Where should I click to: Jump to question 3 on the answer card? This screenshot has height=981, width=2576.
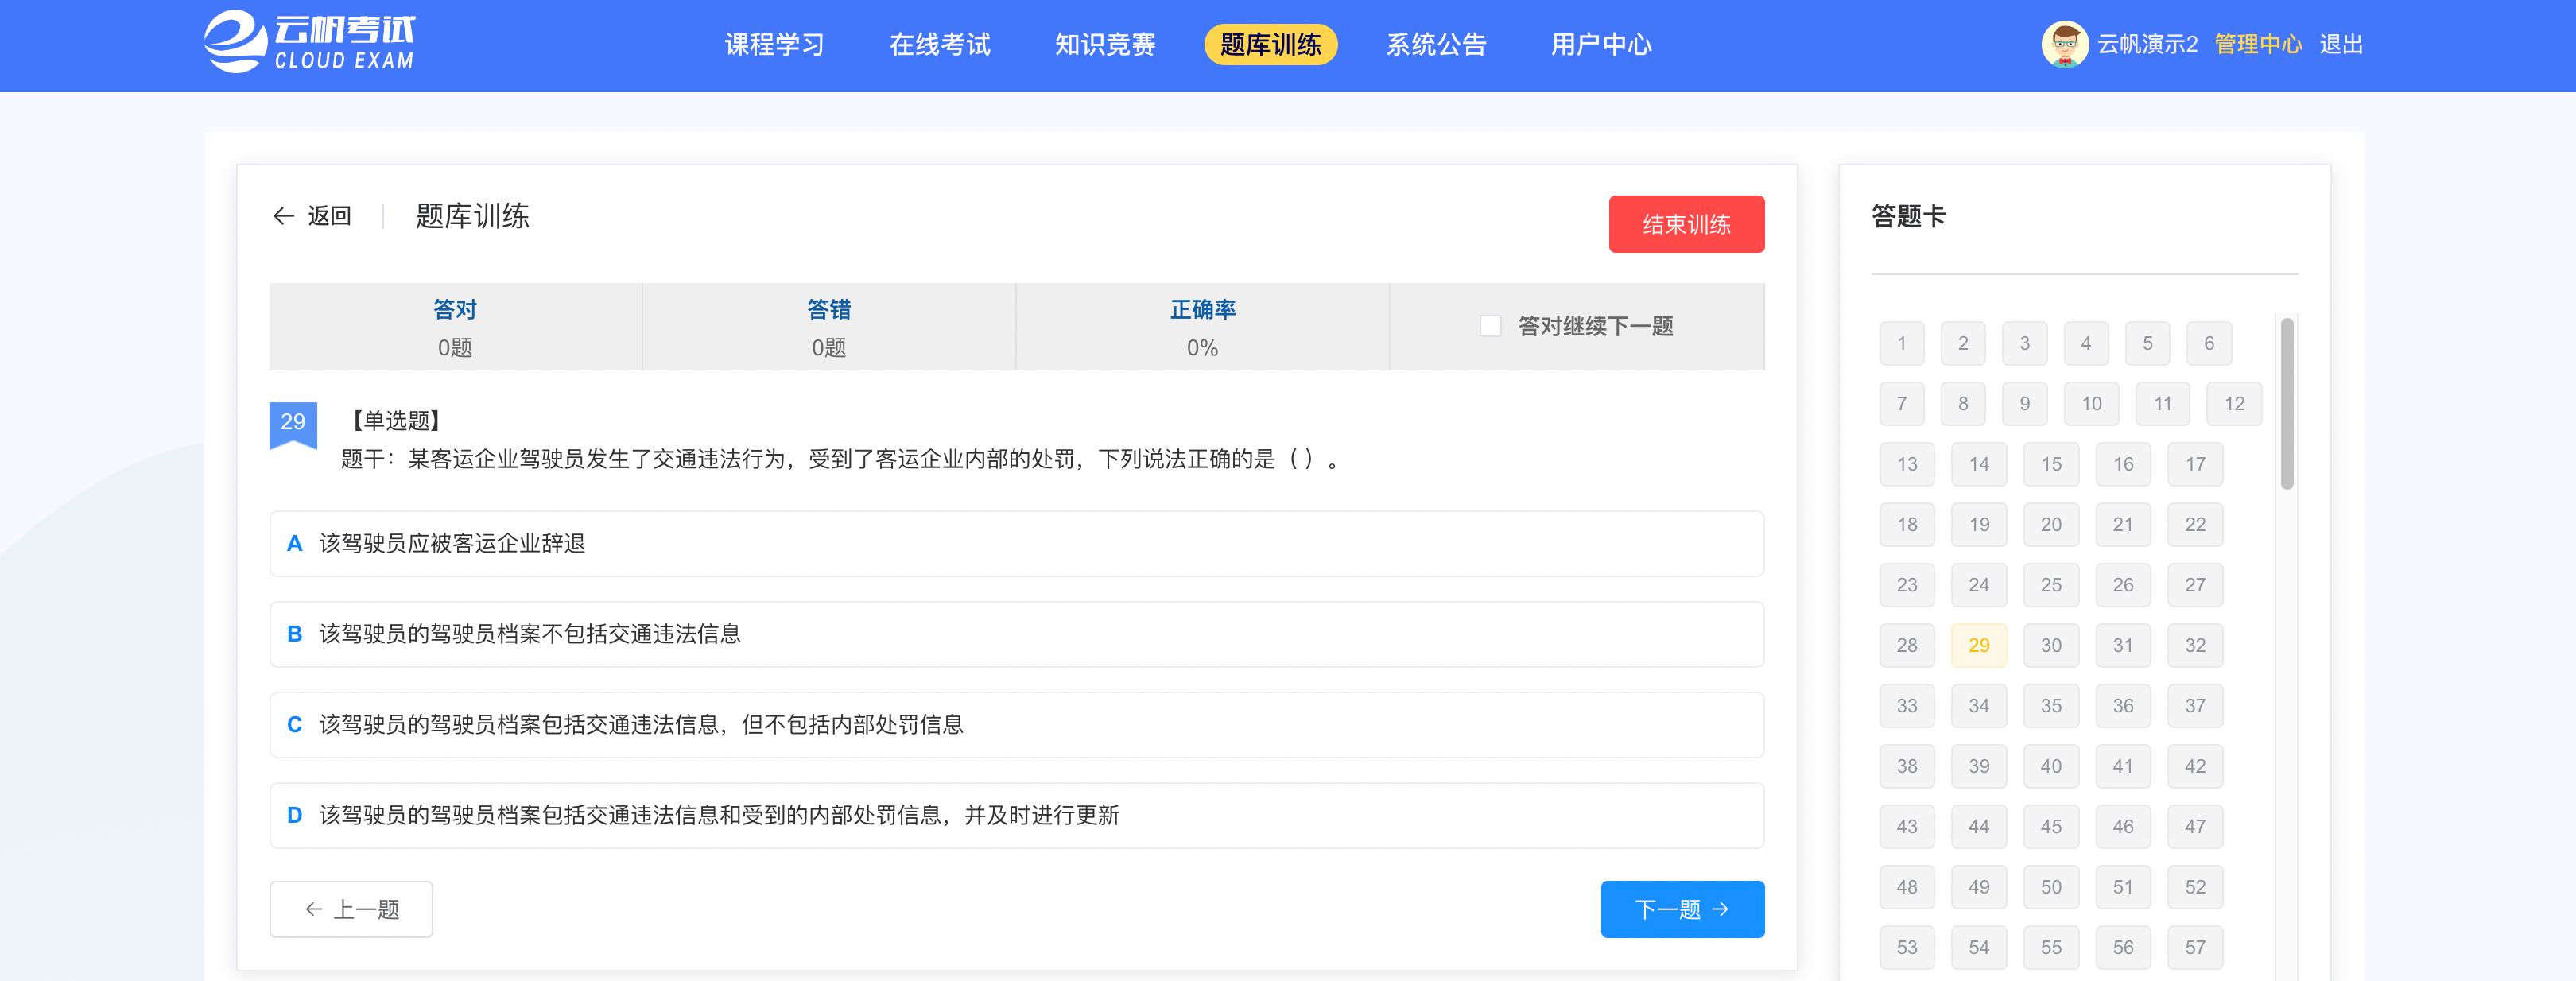[x=2024, y=344]
